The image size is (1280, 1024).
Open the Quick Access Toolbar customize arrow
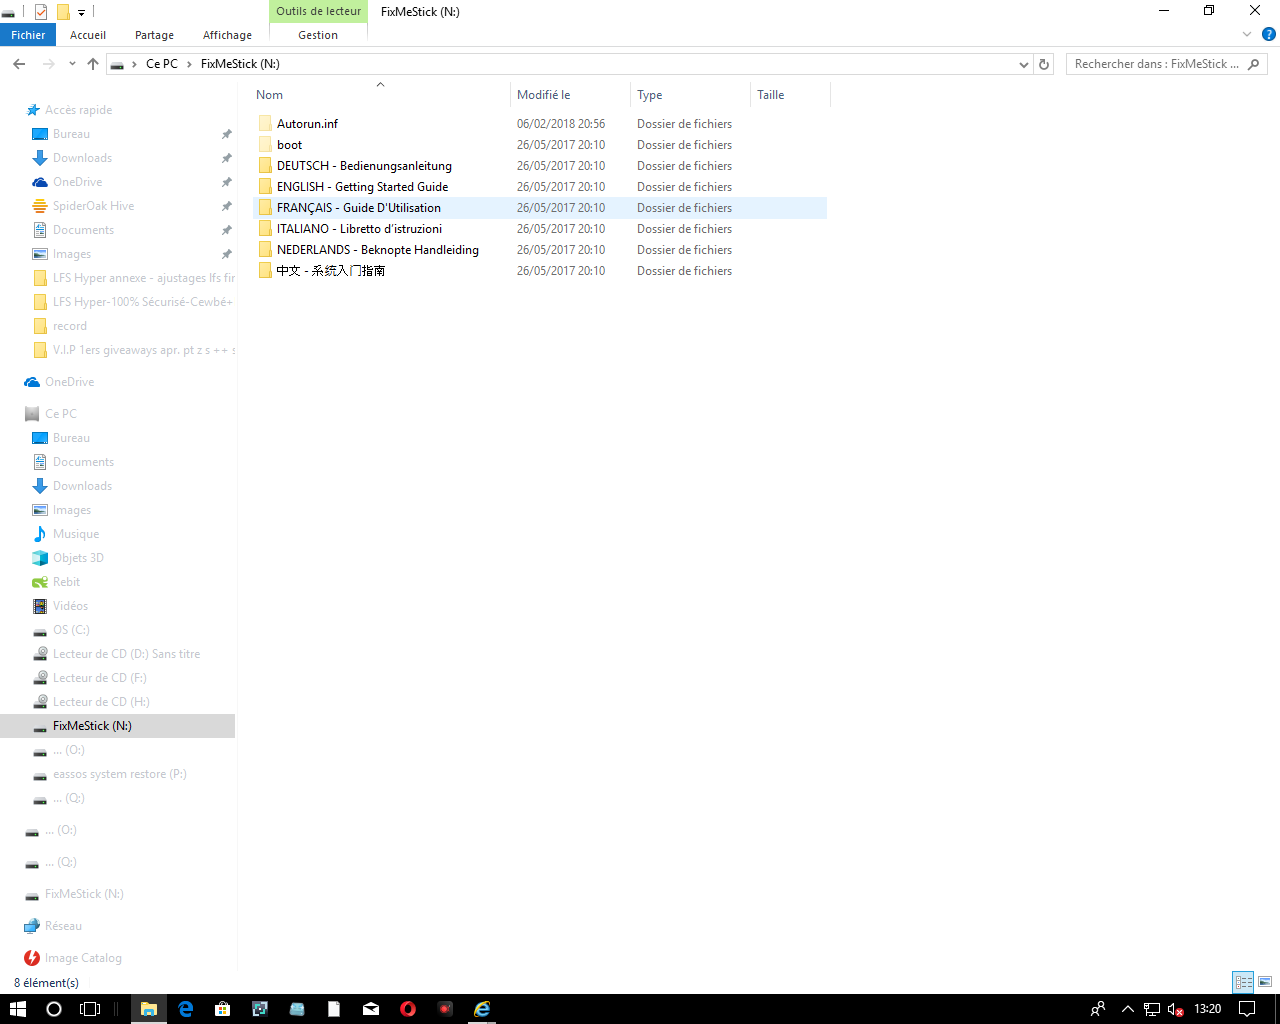(82, 12)
